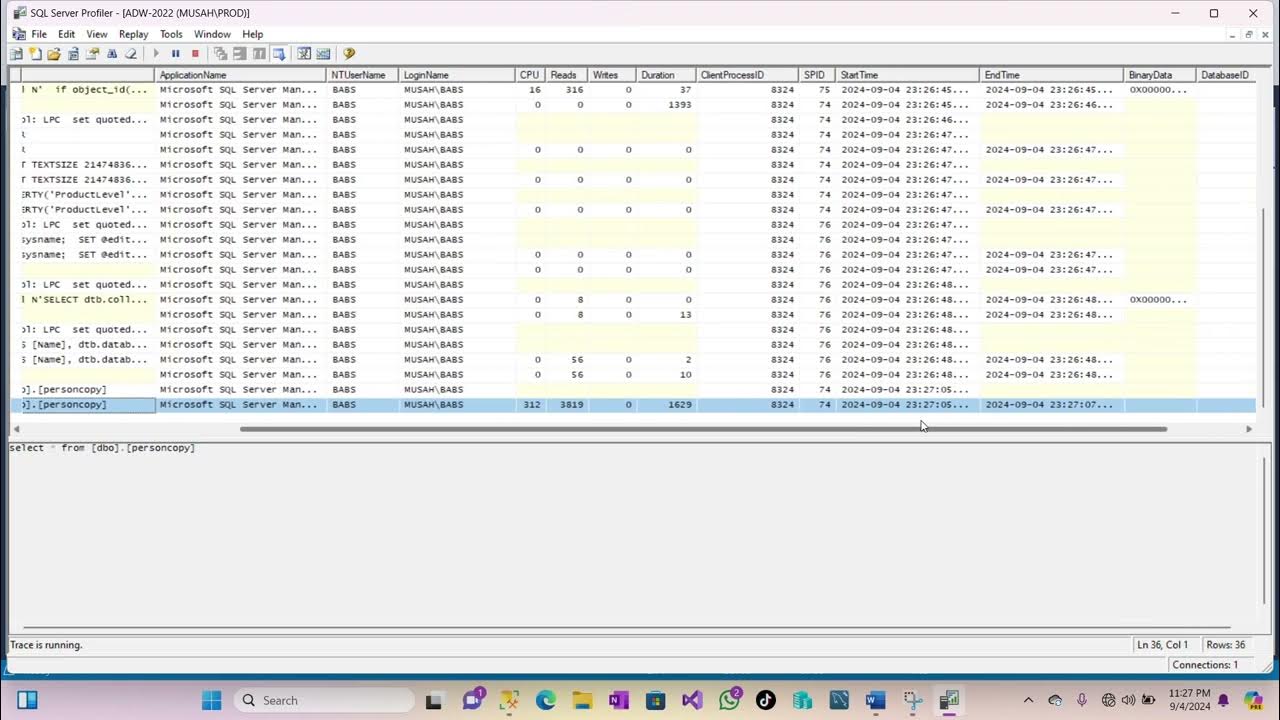Click the SPID column header
Screen dimensions: 1280x720
tap(818, 75)
